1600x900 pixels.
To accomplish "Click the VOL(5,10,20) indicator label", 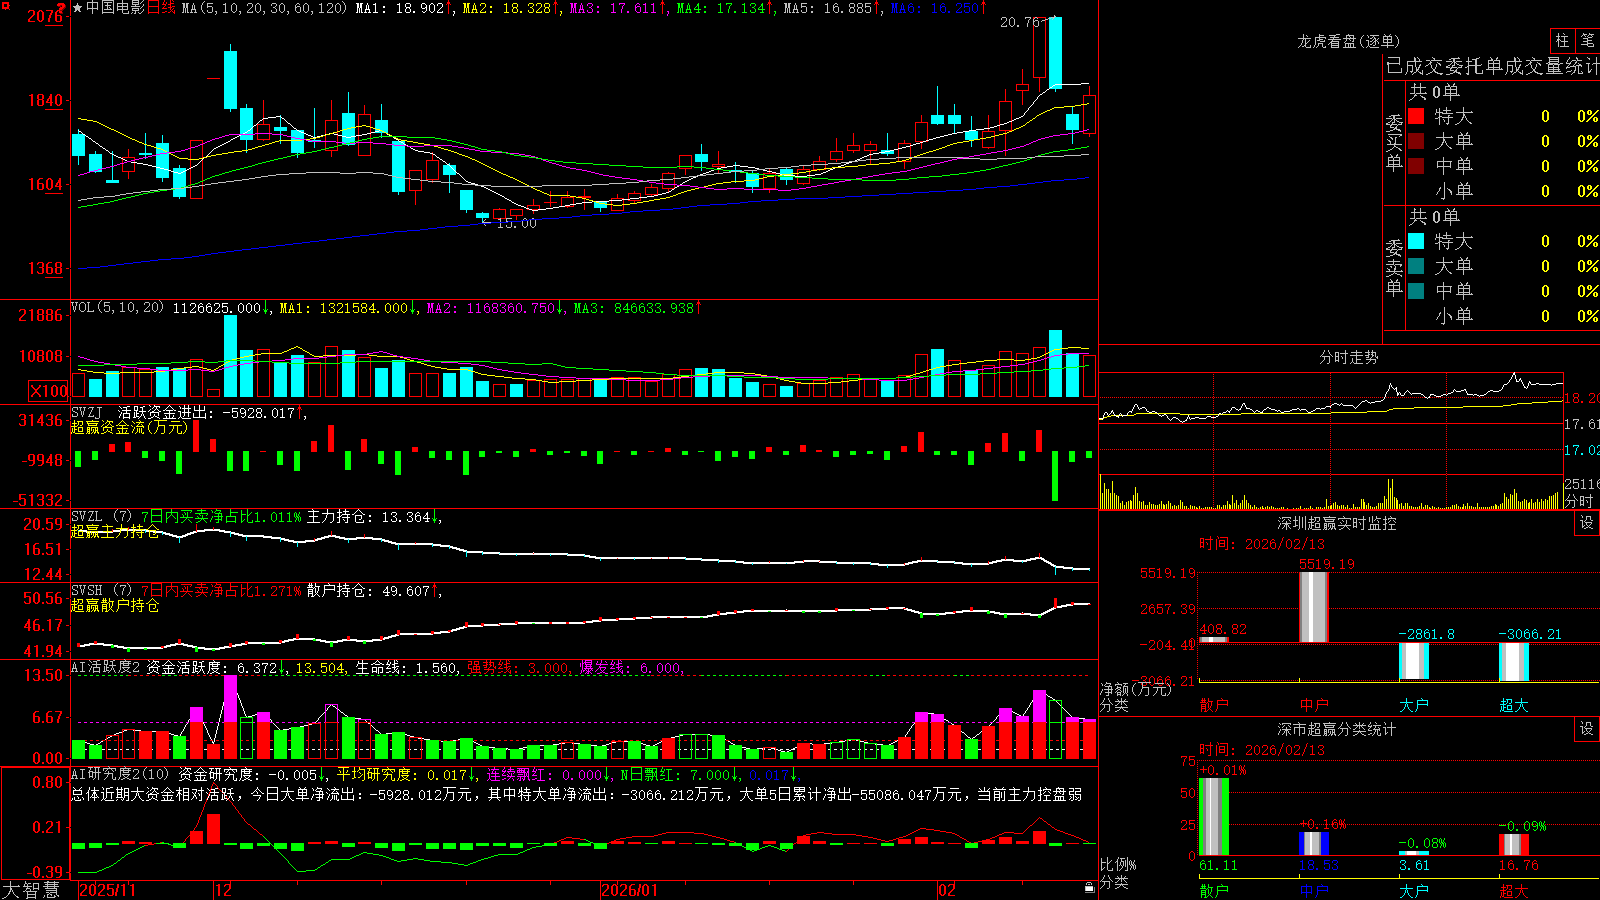I will point(117,308).
